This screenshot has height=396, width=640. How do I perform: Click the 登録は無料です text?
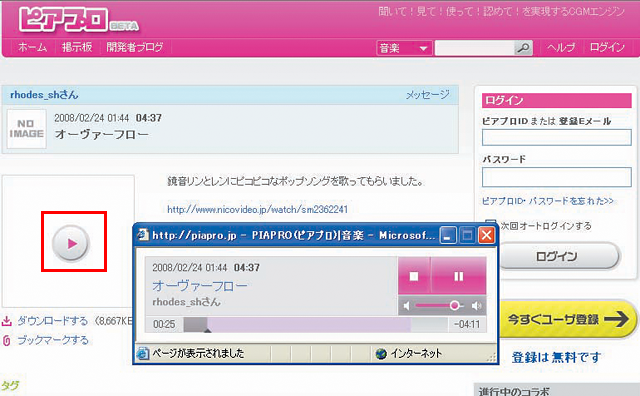click(x=556, y=357)
